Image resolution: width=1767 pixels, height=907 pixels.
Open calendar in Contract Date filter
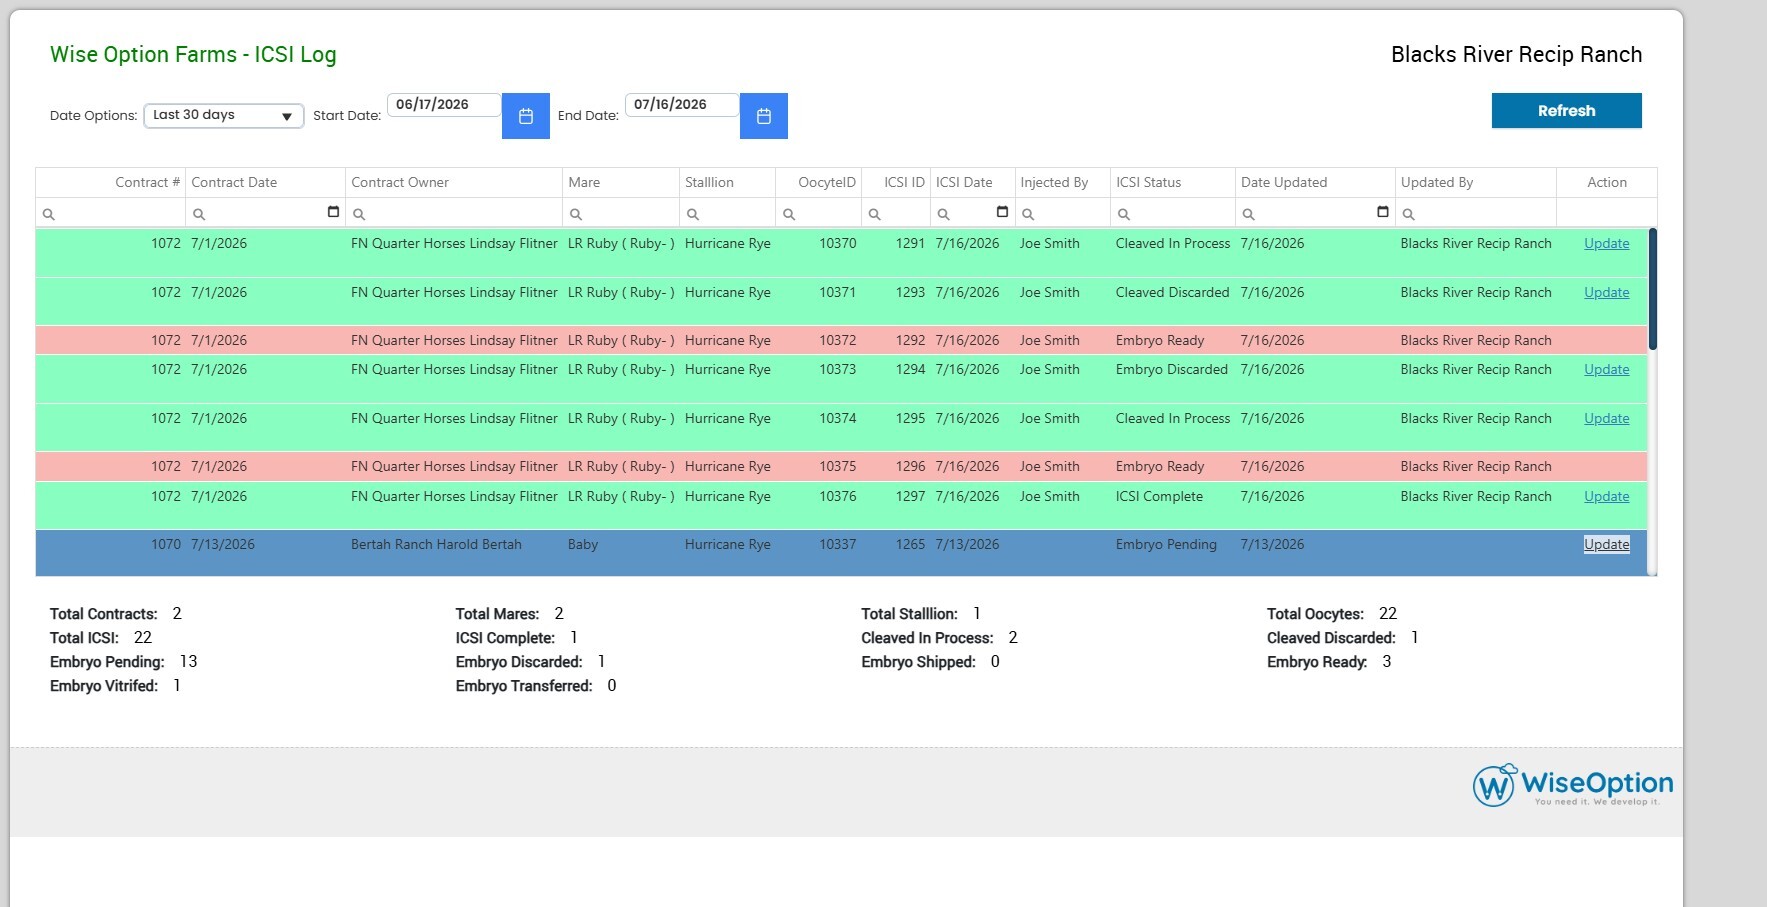tap(333, 212)
